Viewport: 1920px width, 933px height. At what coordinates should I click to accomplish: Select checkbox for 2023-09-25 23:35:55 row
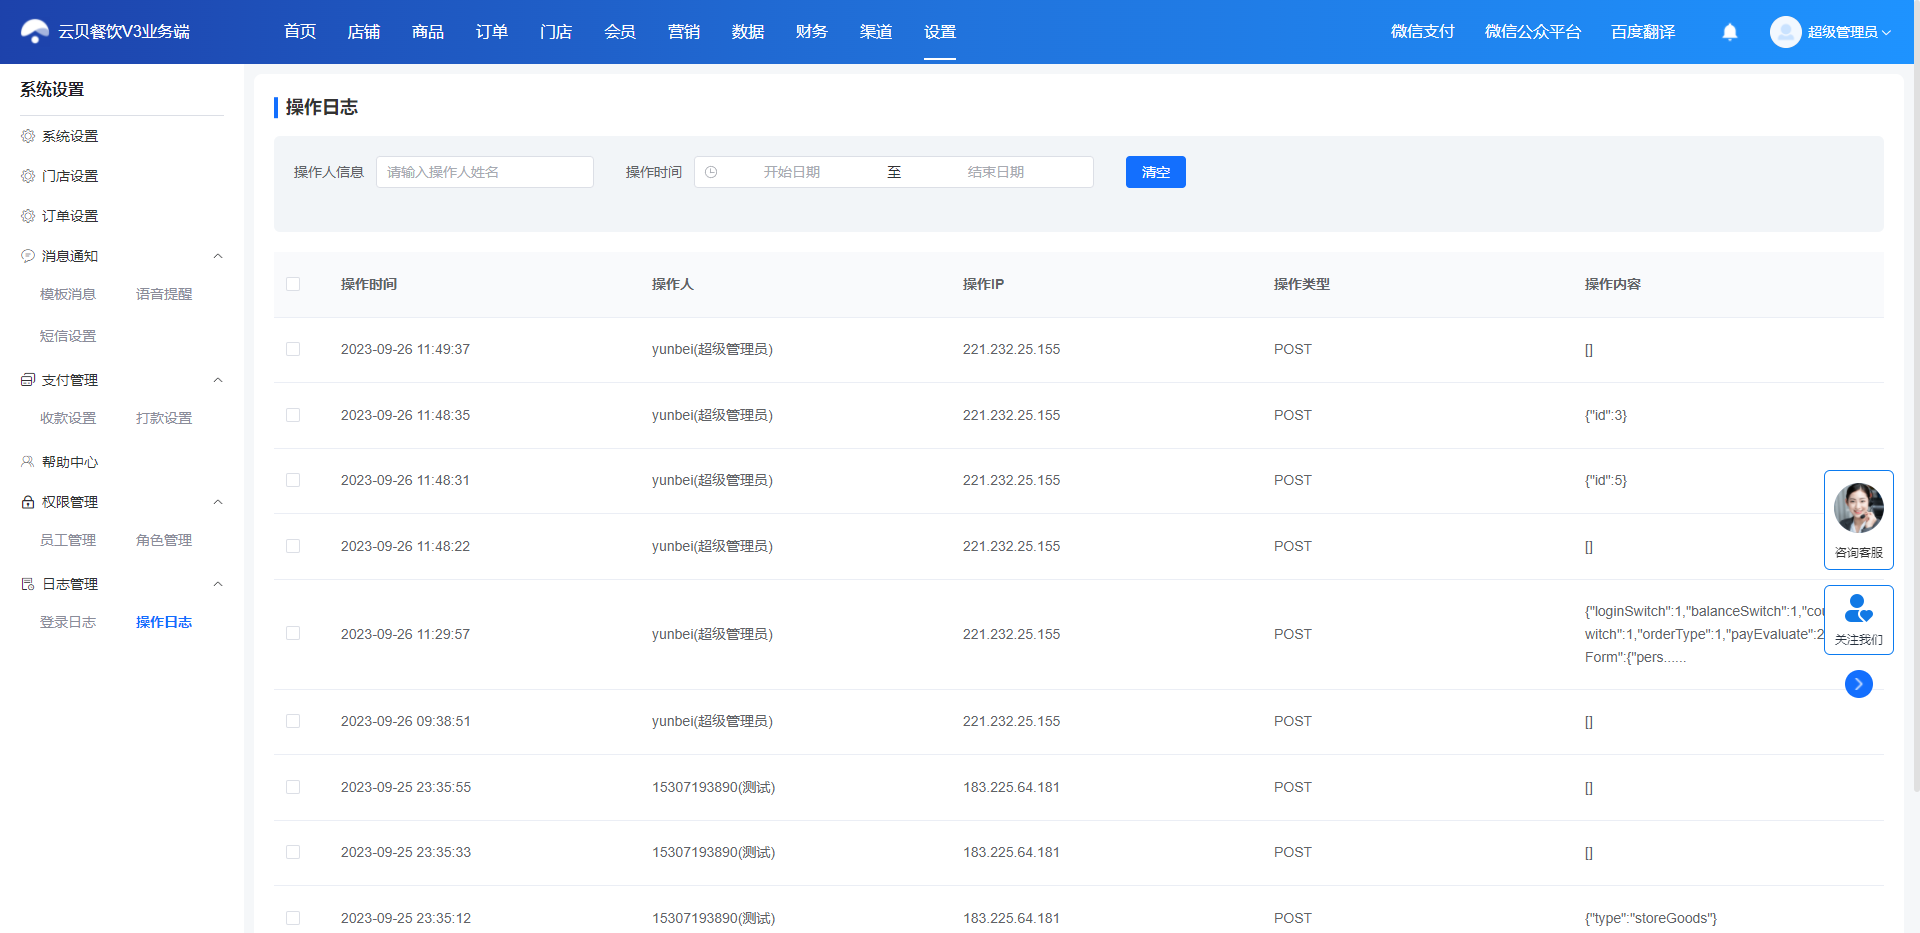click(x=293, y=787)
